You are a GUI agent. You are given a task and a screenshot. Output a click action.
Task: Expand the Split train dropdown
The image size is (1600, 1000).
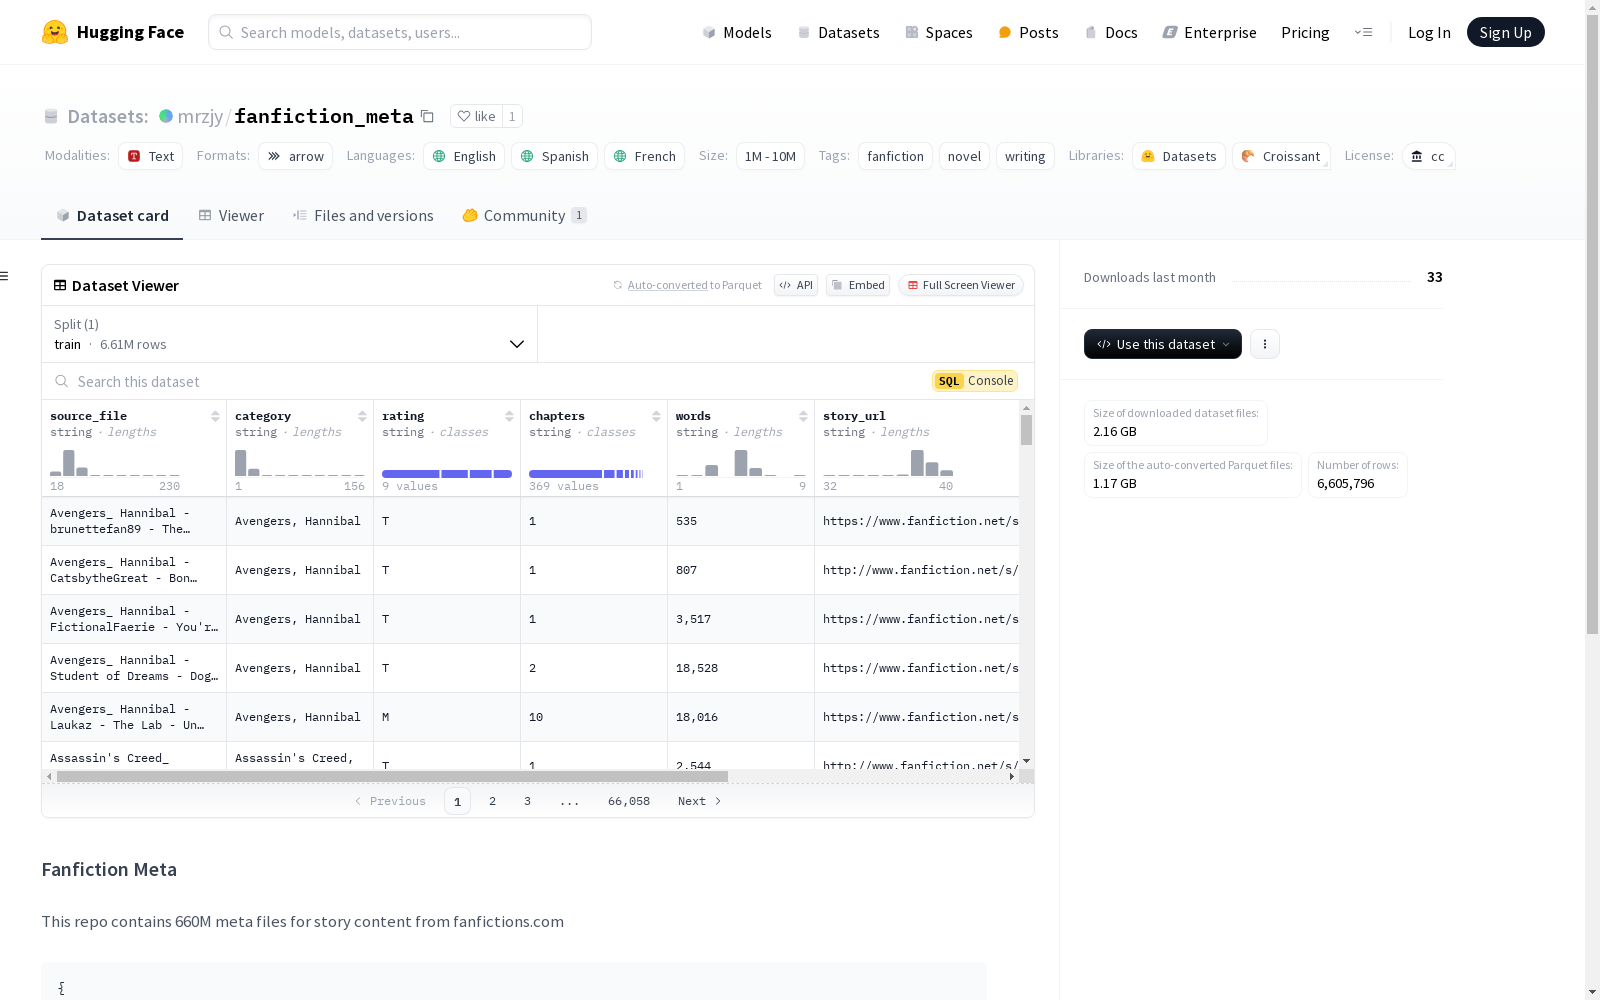tap(290, 334)
